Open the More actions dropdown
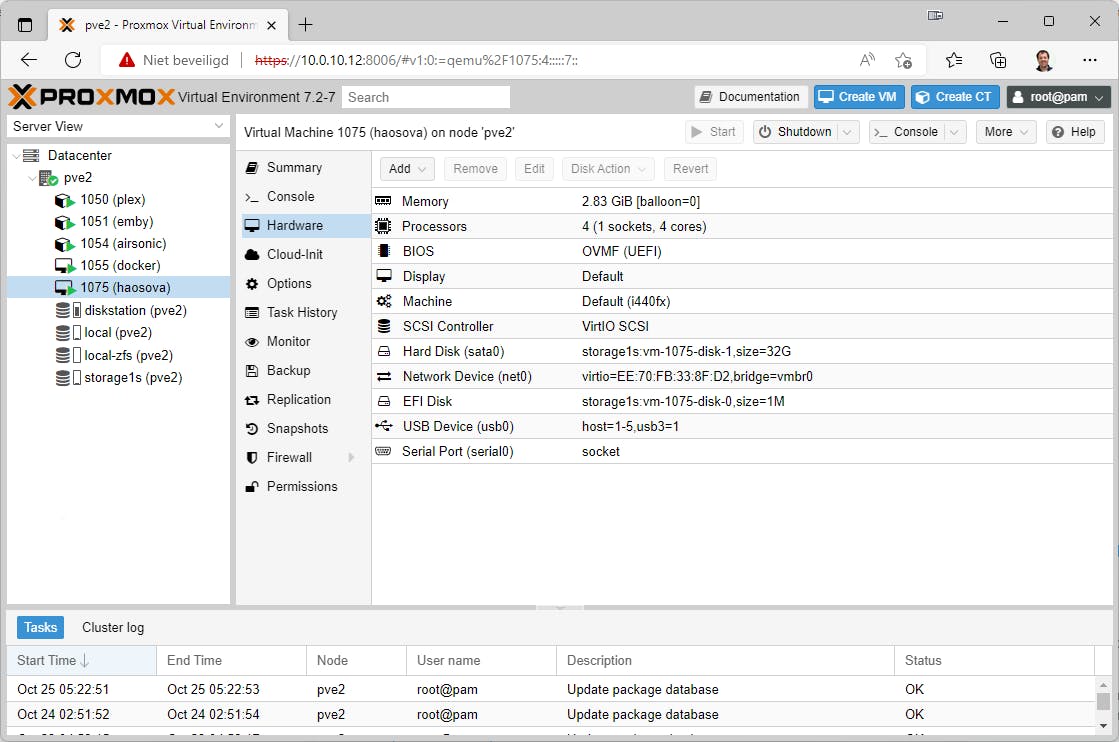1119x742 pixels. (x=1006, y=132)
